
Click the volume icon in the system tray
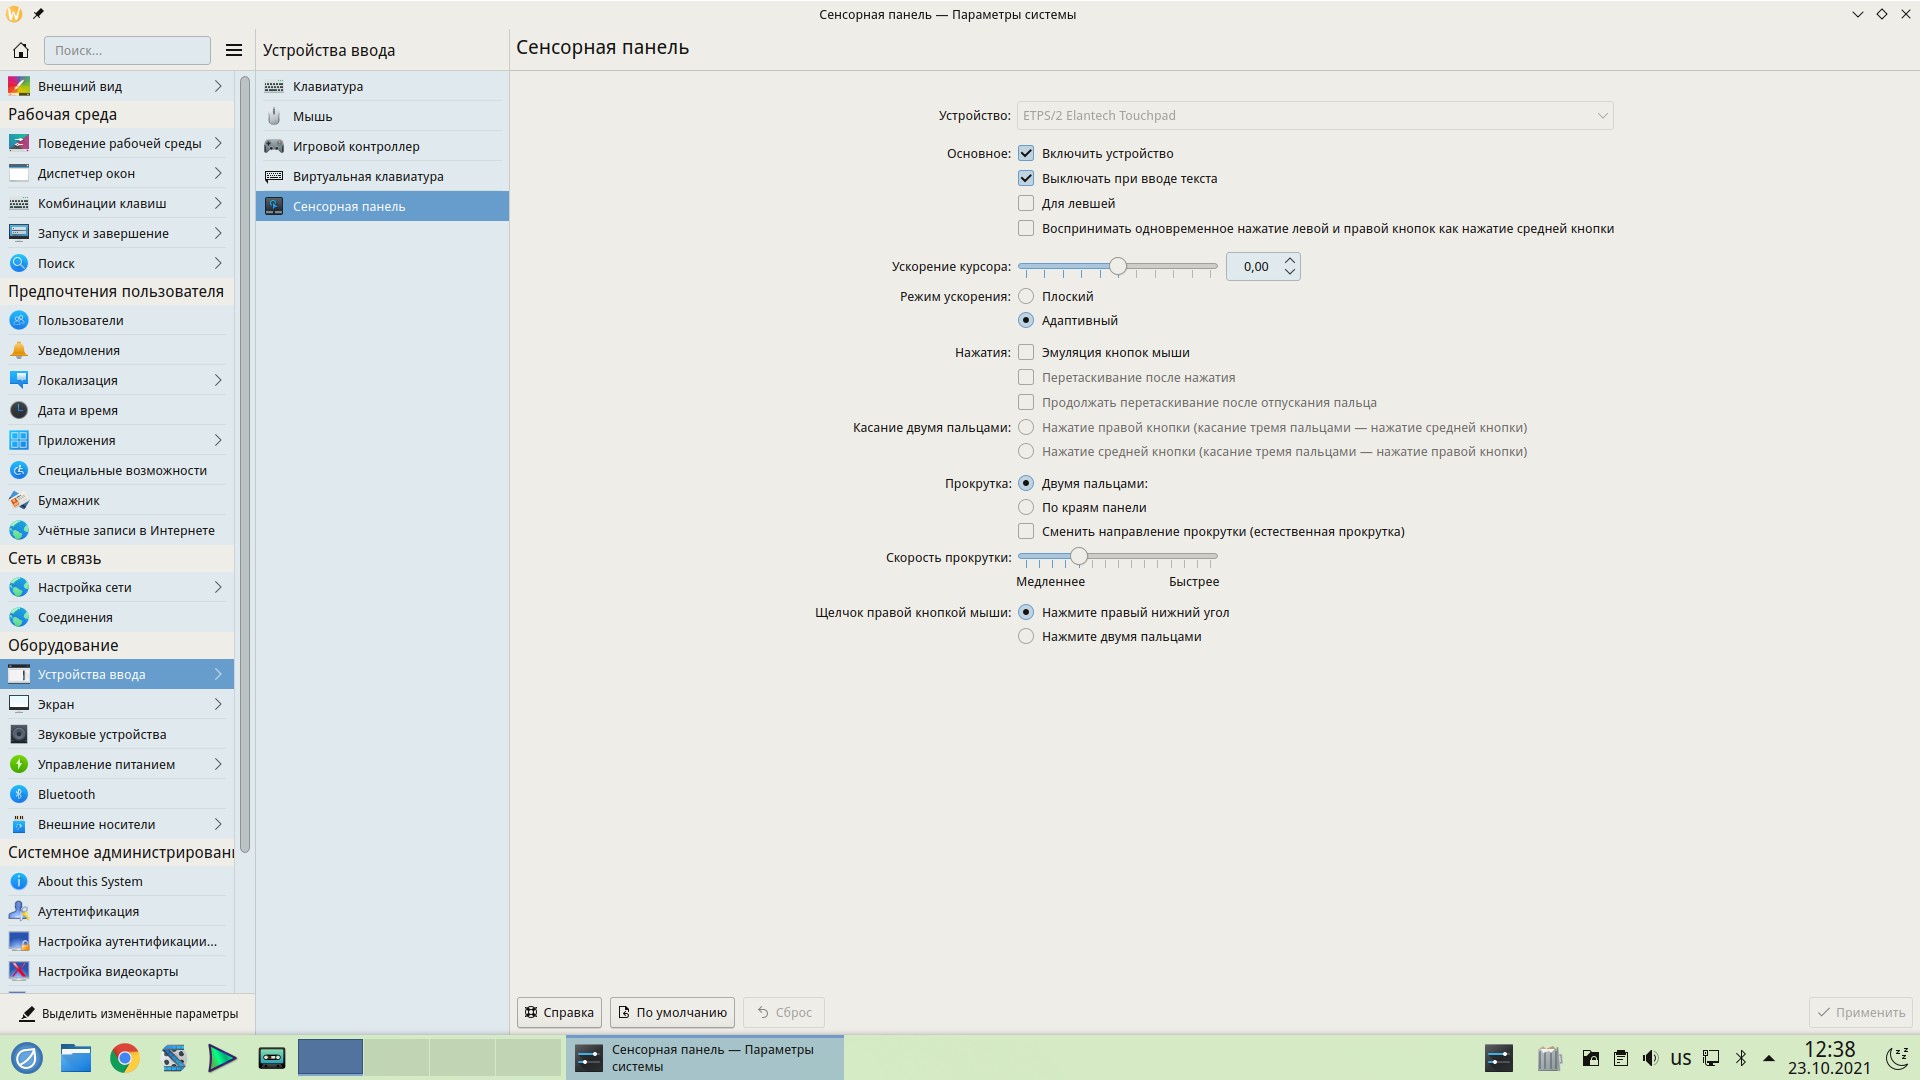(1650, 1058)
